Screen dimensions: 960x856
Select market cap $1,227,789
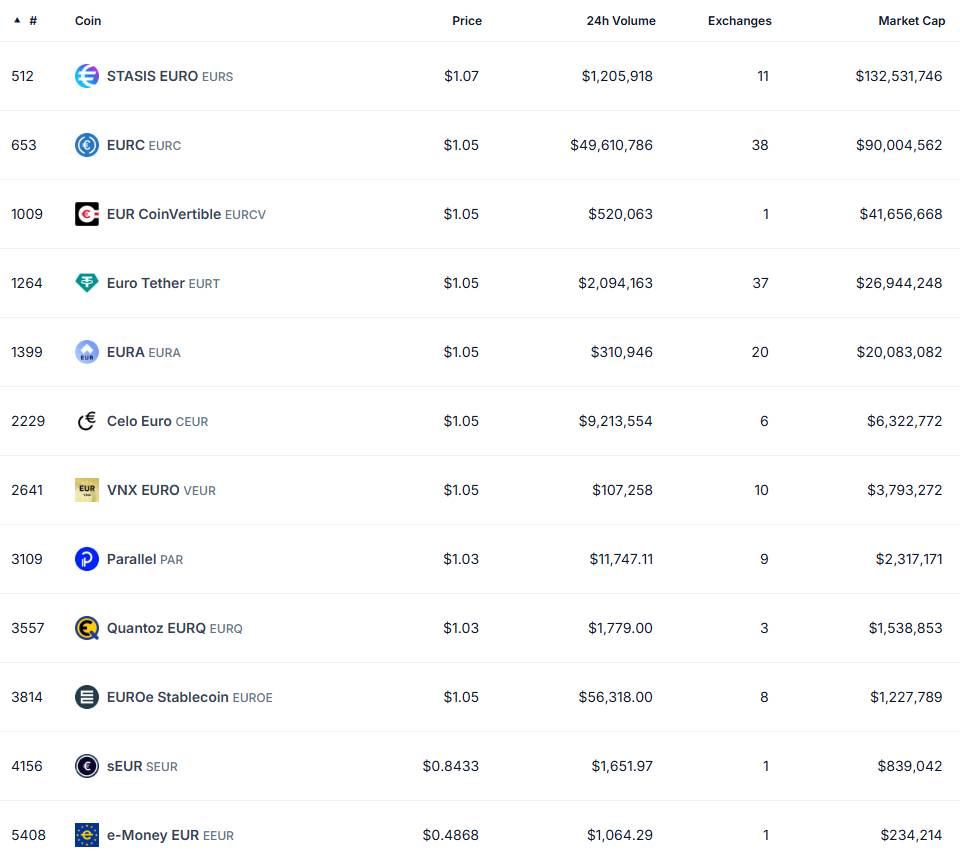pos(906,697)
